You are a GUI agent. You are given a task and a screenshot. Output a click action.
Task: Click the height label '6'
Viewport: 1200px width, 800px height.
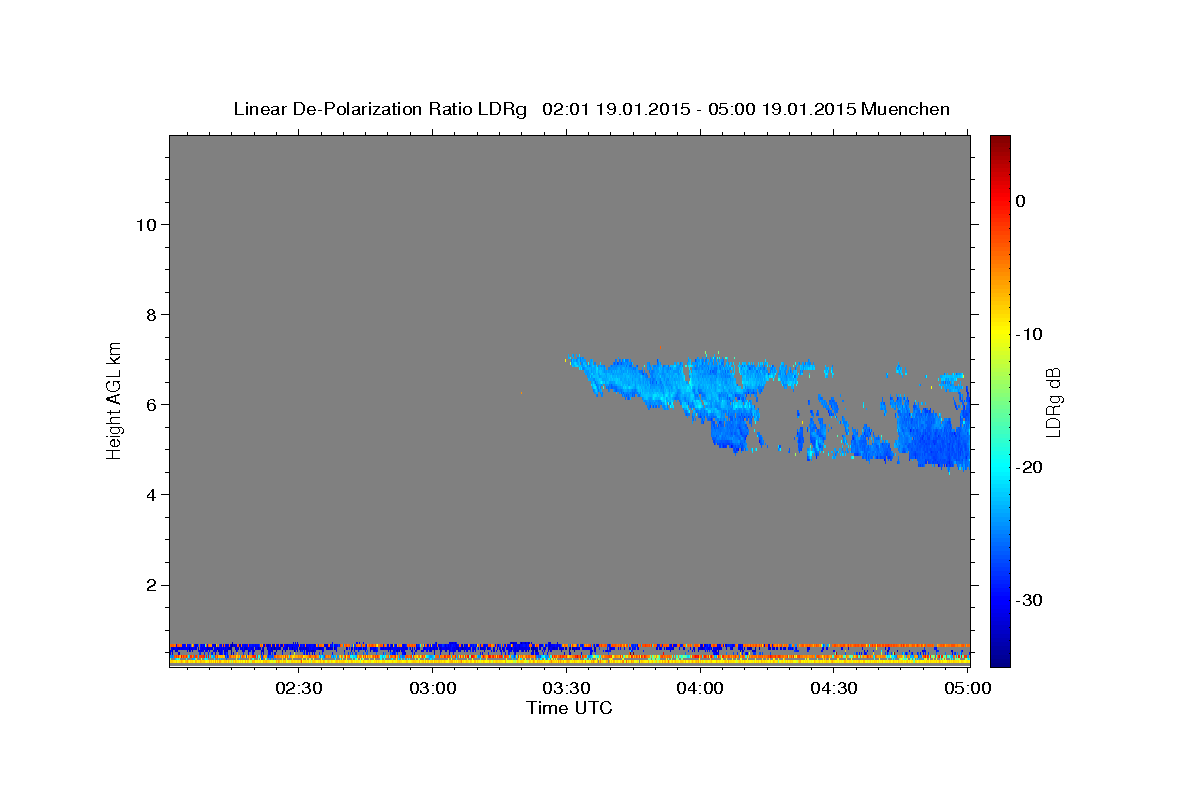149,404
